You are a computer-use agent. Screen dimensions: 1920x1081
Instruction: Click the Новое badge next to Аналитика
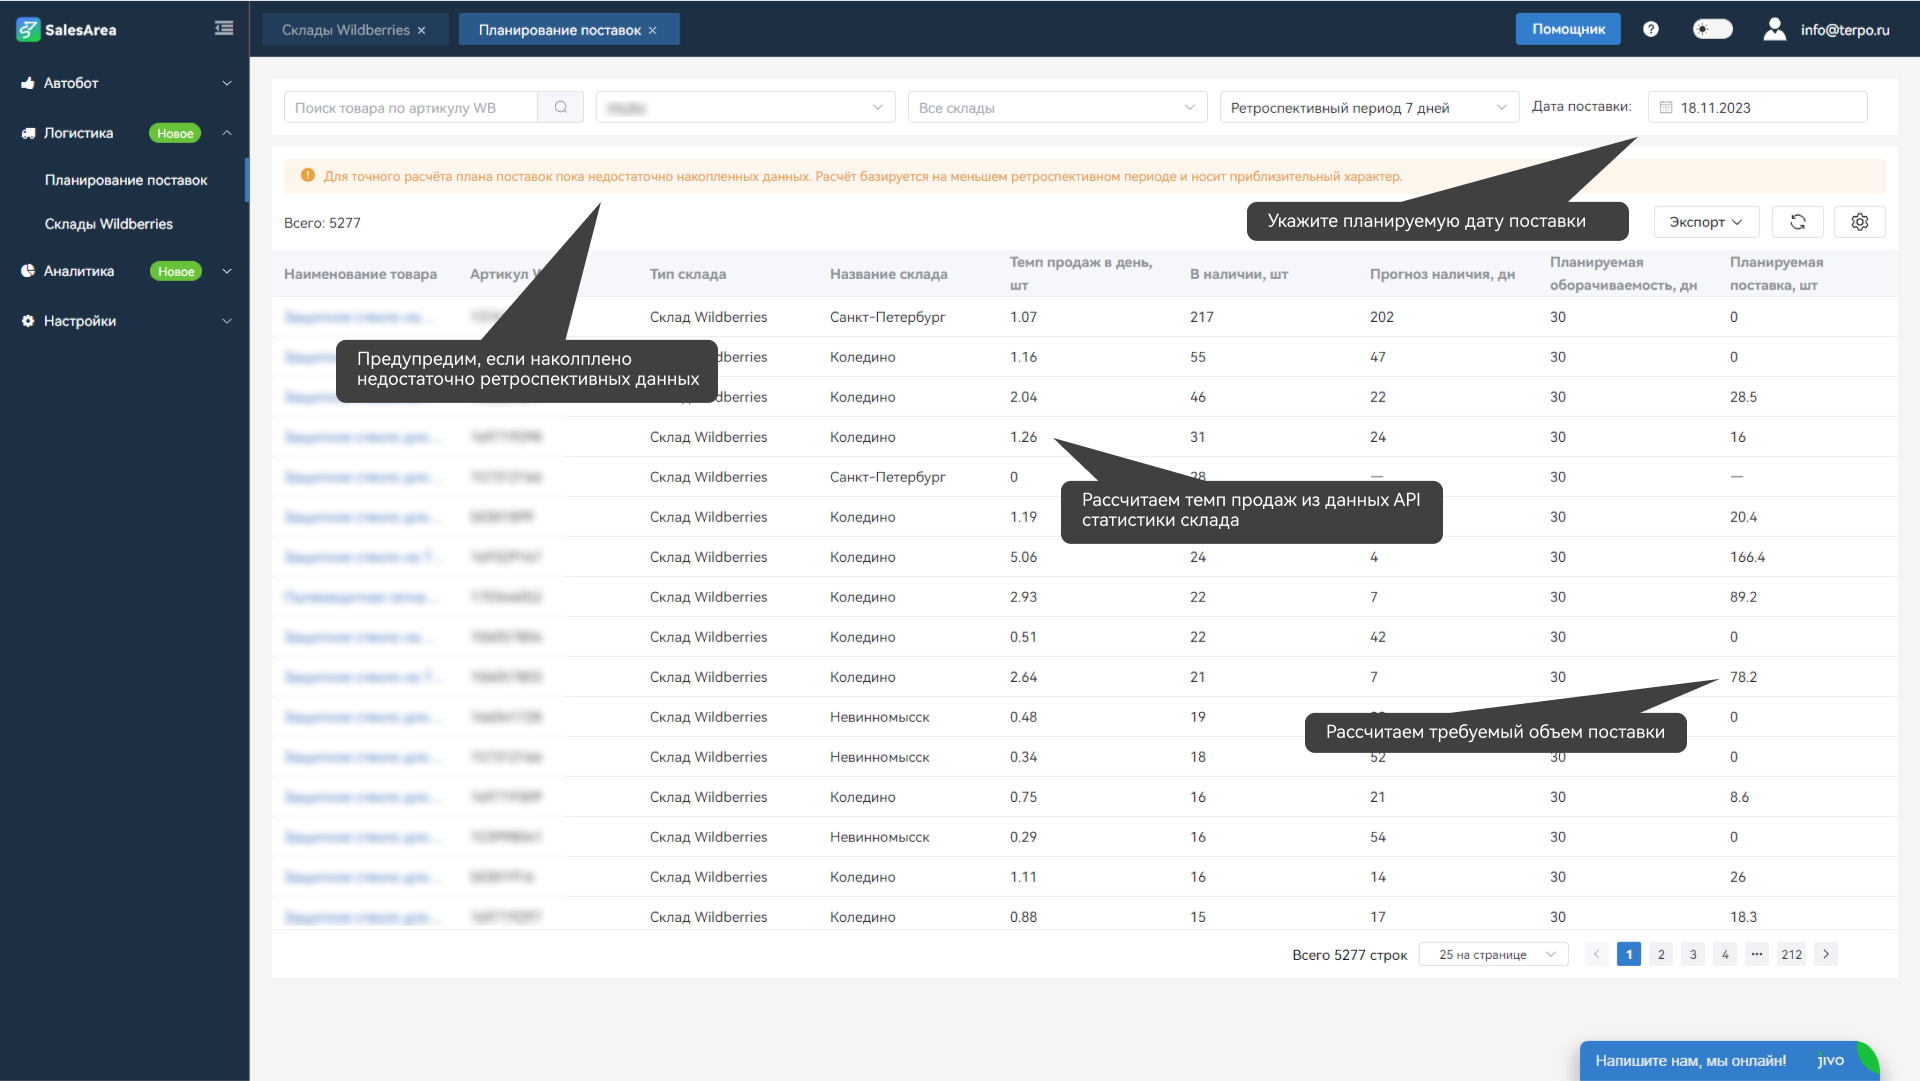coord(176,271)
